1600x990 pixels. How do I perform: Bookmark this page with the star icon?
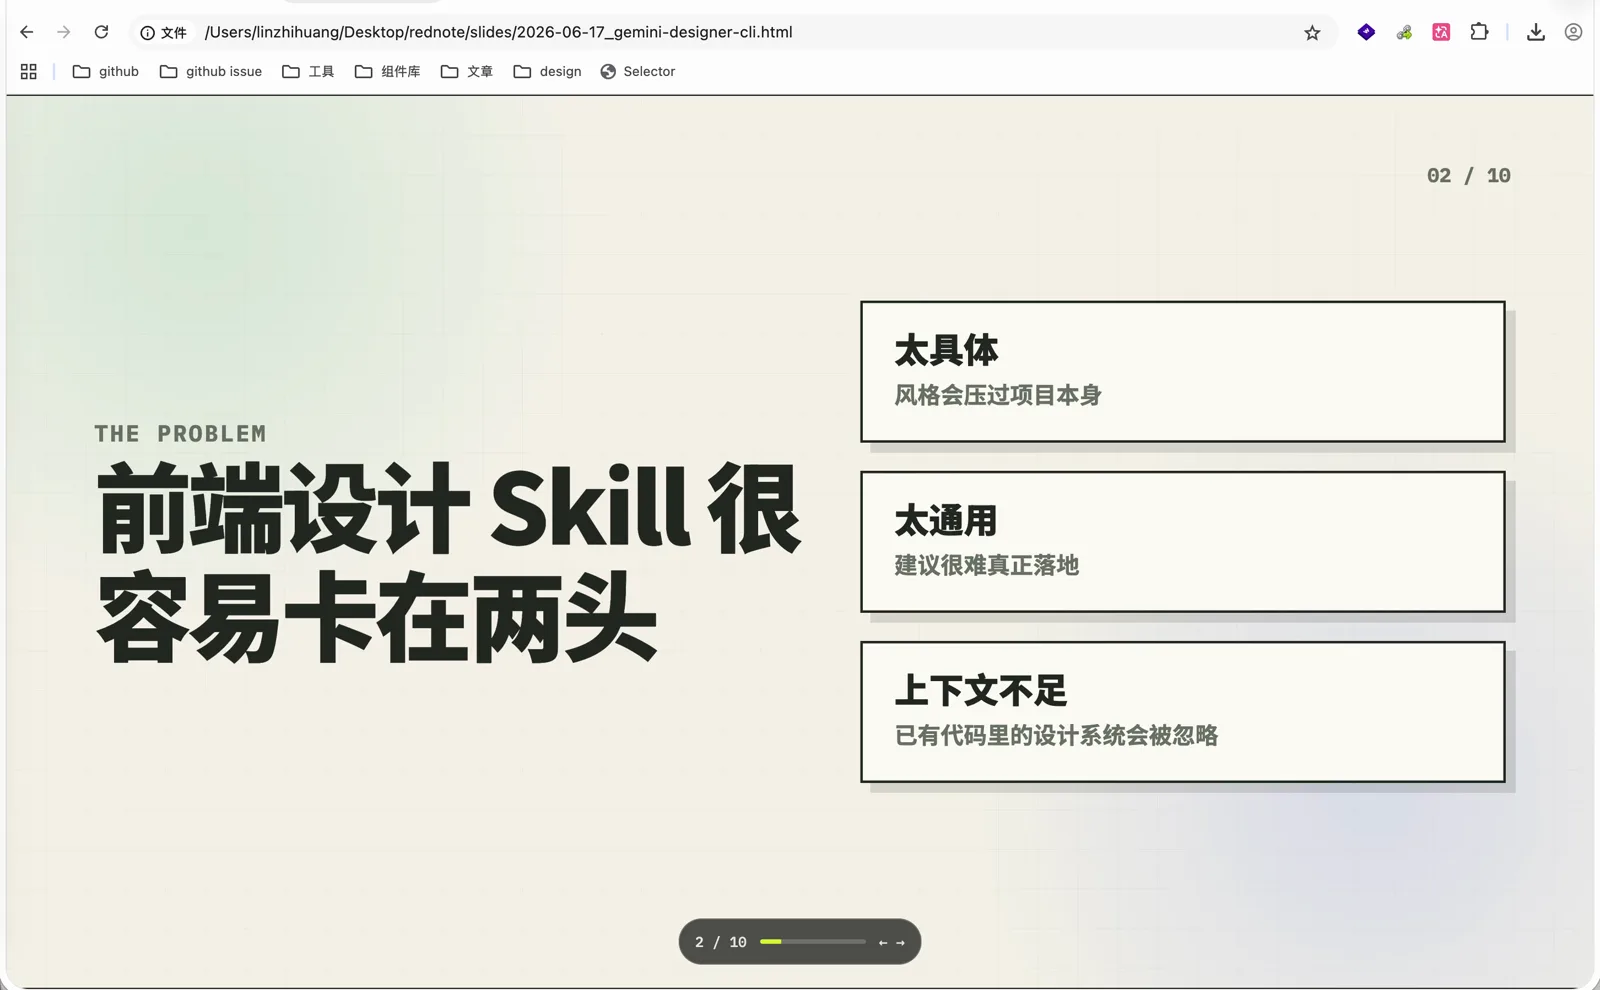point(1312,33)
